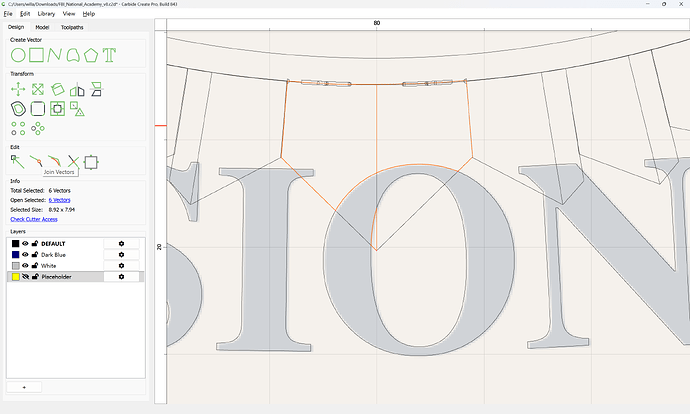Open settings gear for DEFAULT layer
The width and height of the screenshot is (690, 414).
click(121, 244)
